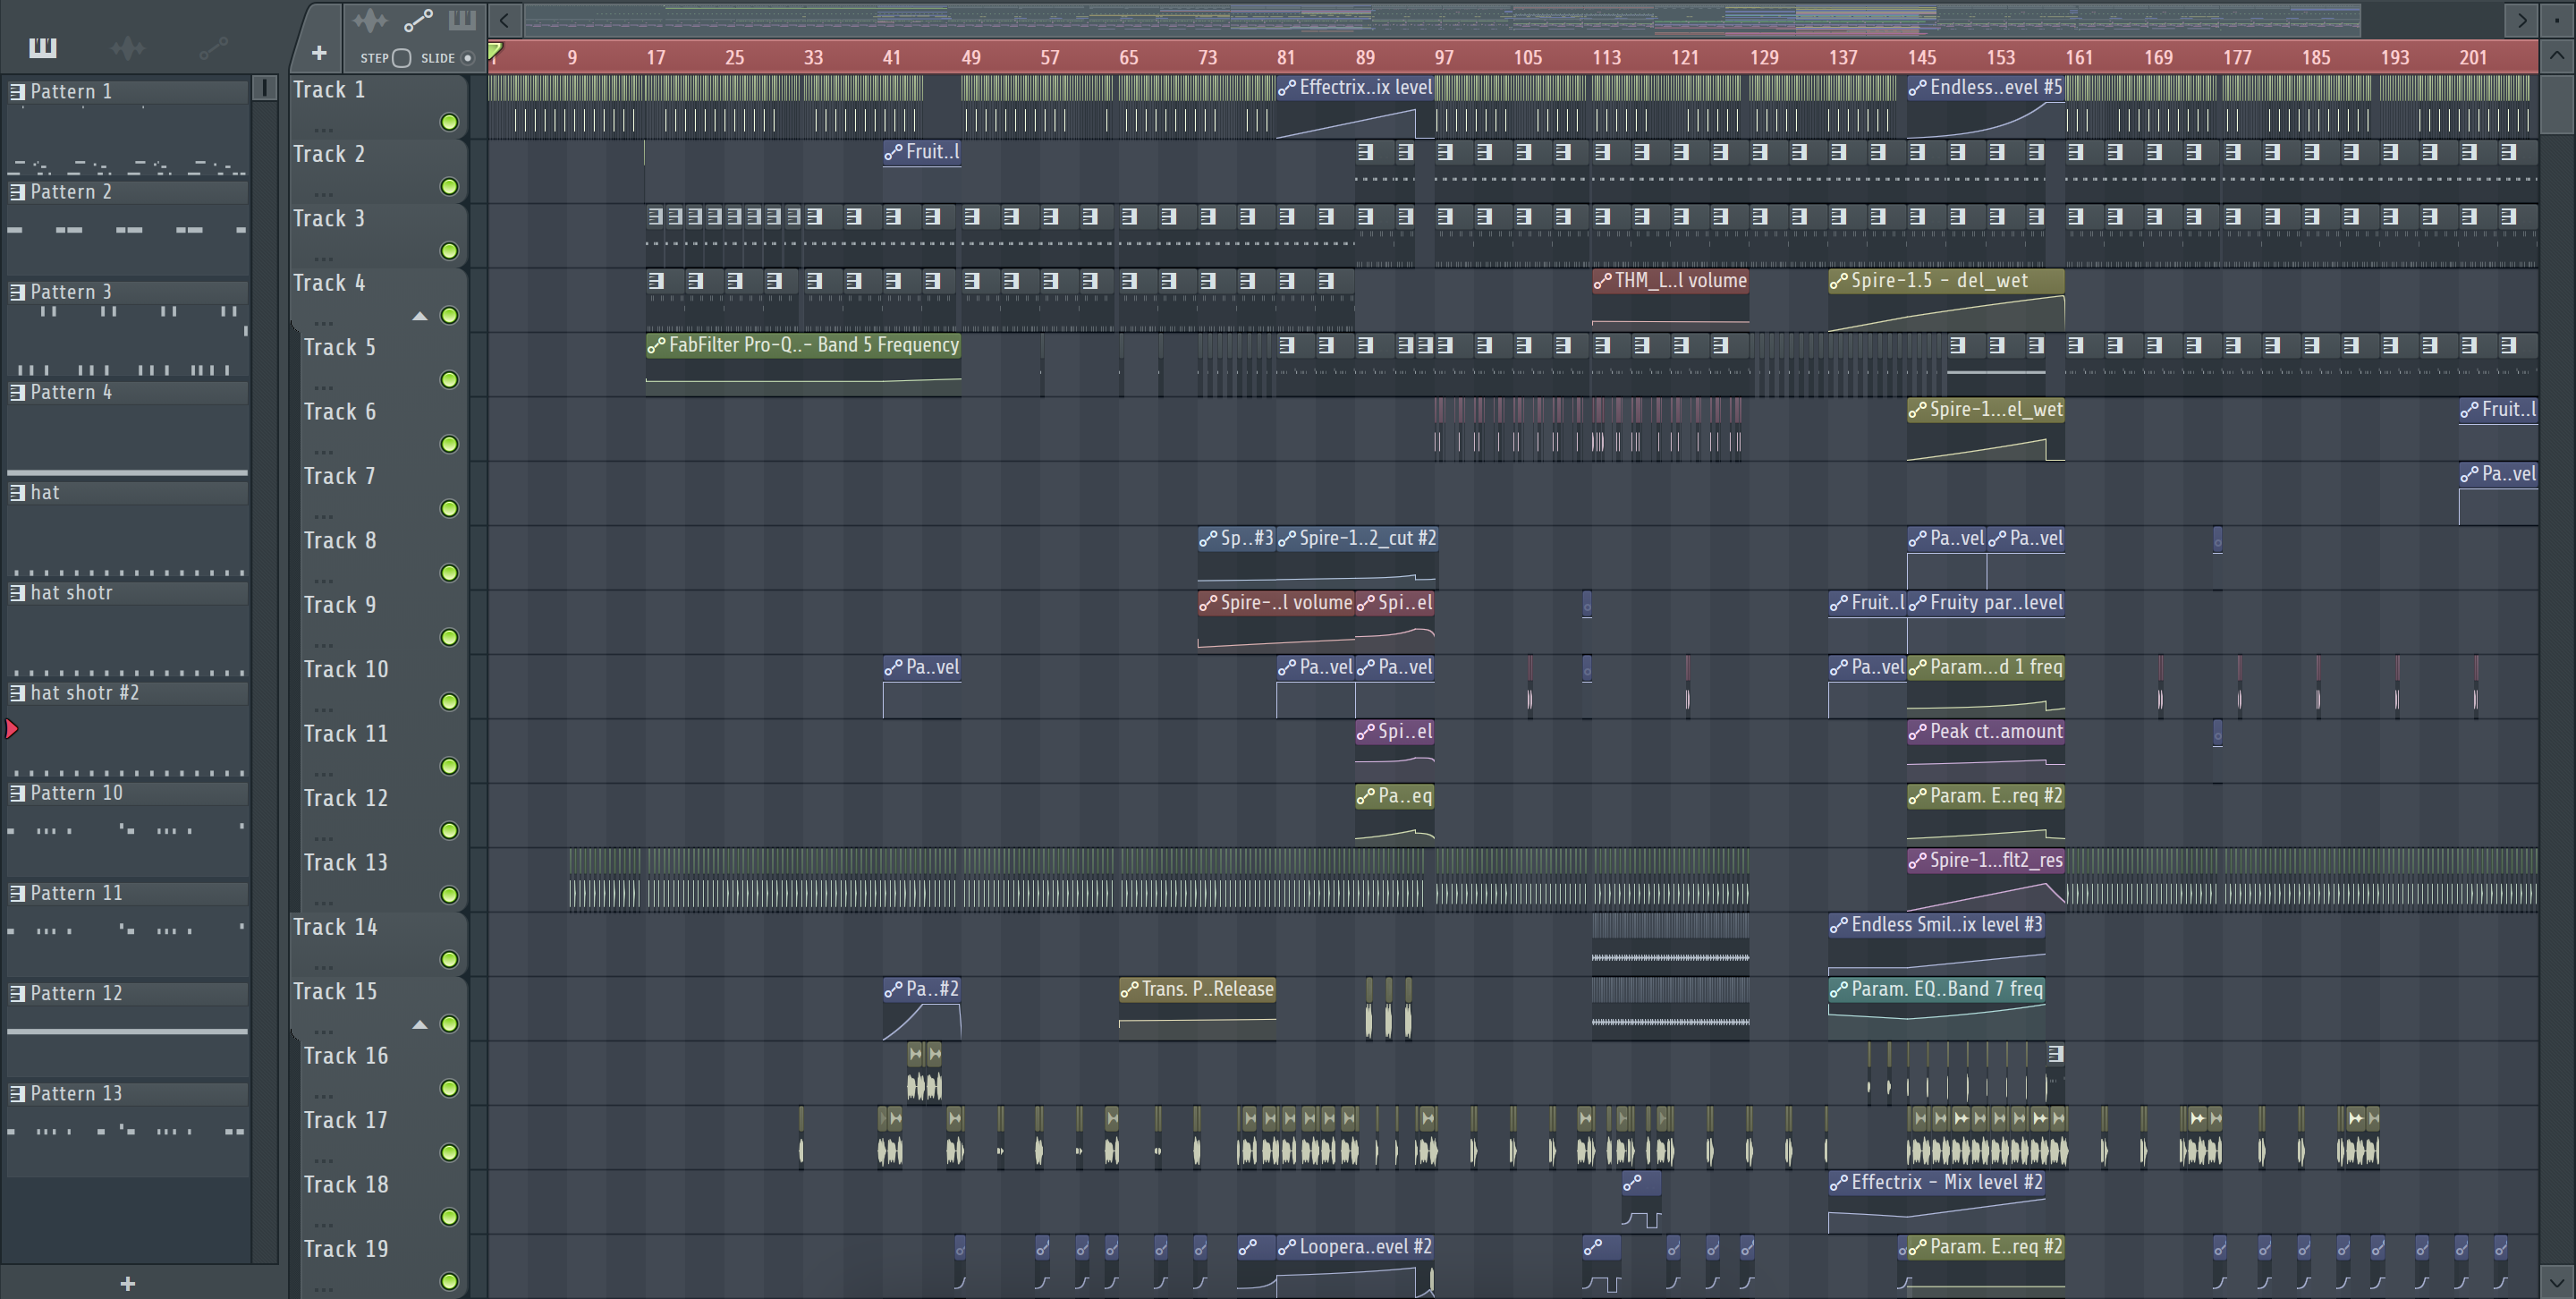This screenshot has width=2576, height=1299.
Task: Click the automation icon on the Trans. P..Release clip
Action: (x=1129, y=989)
